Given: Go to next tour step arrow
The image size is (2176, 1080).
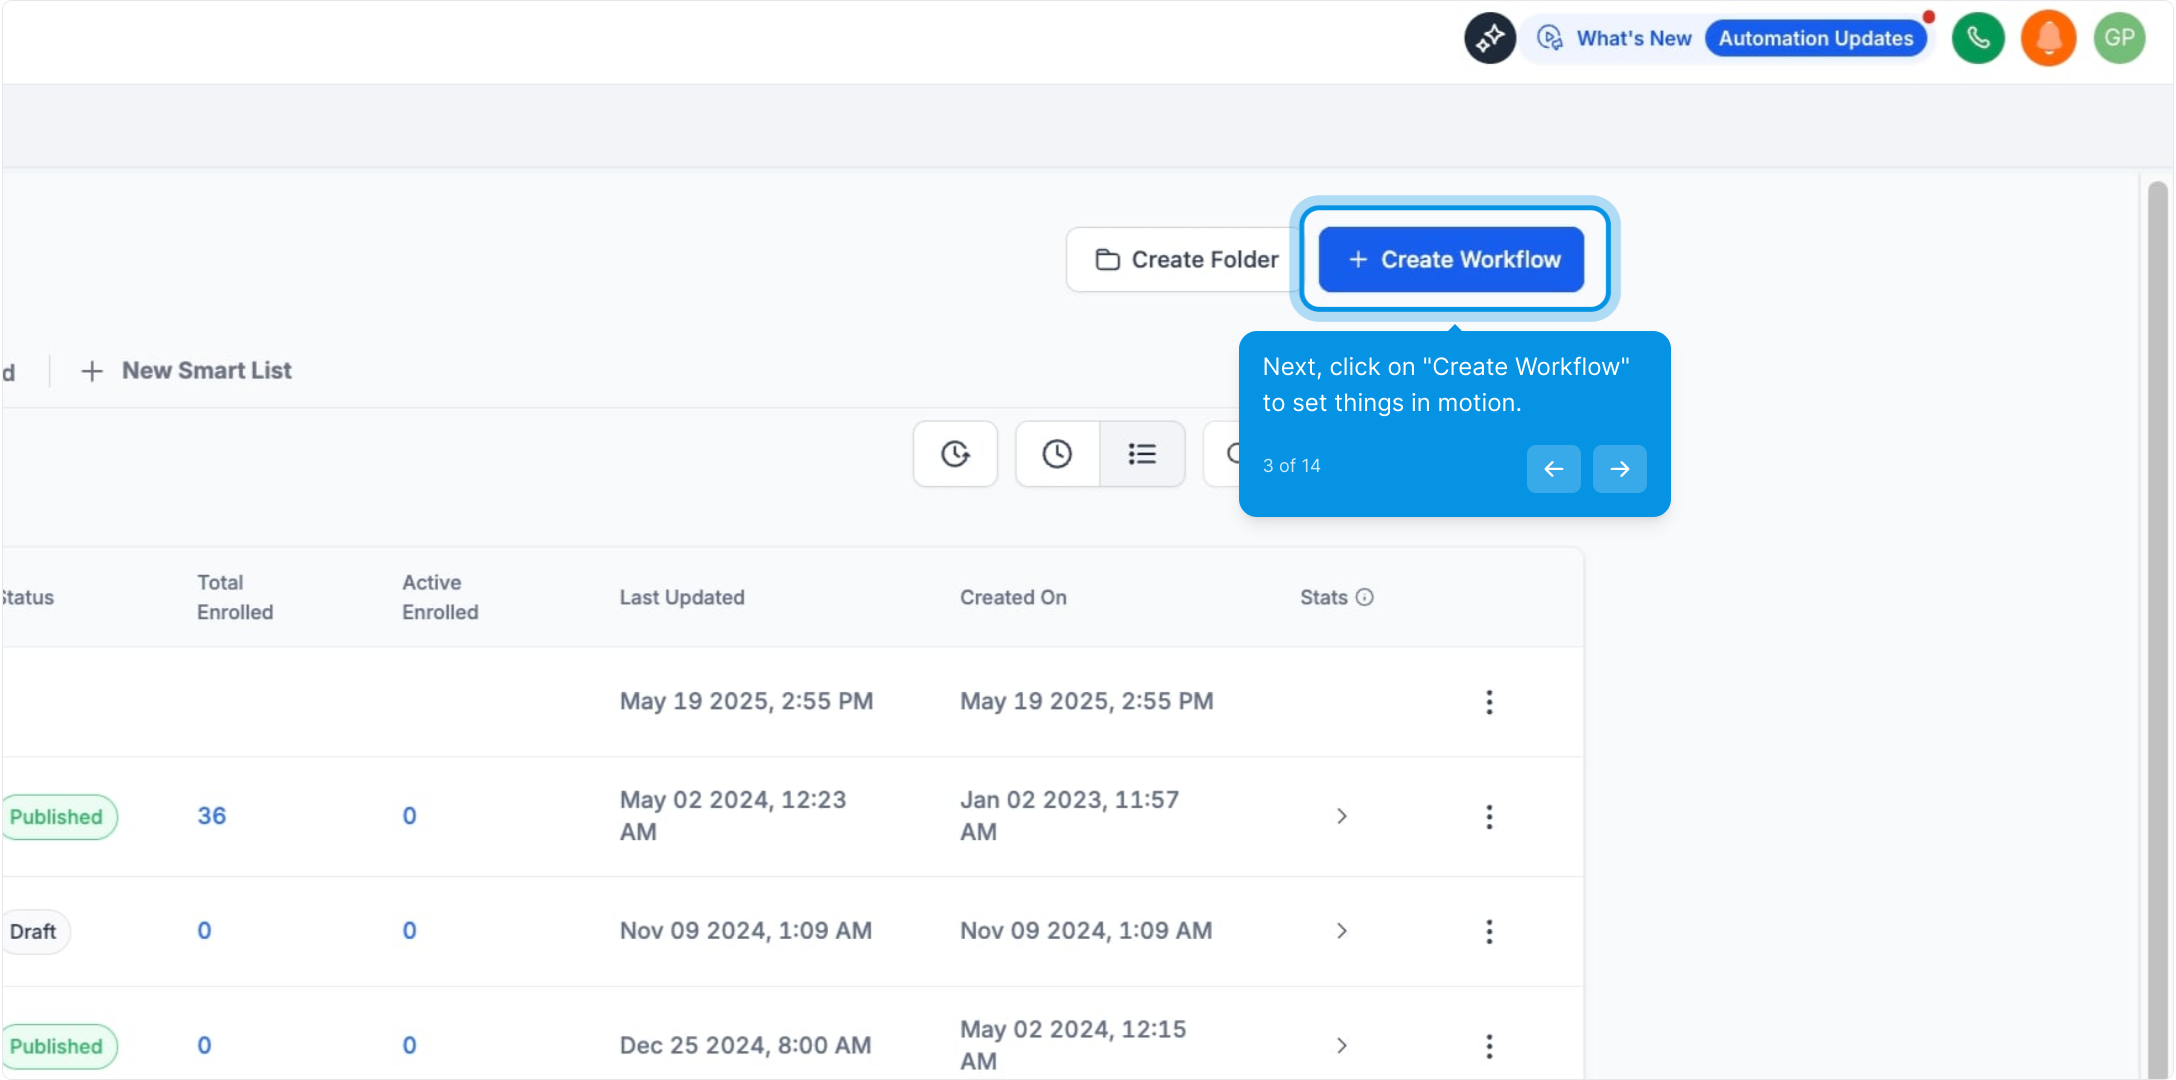Looking at the screenshot, I should pos(1620,469).
